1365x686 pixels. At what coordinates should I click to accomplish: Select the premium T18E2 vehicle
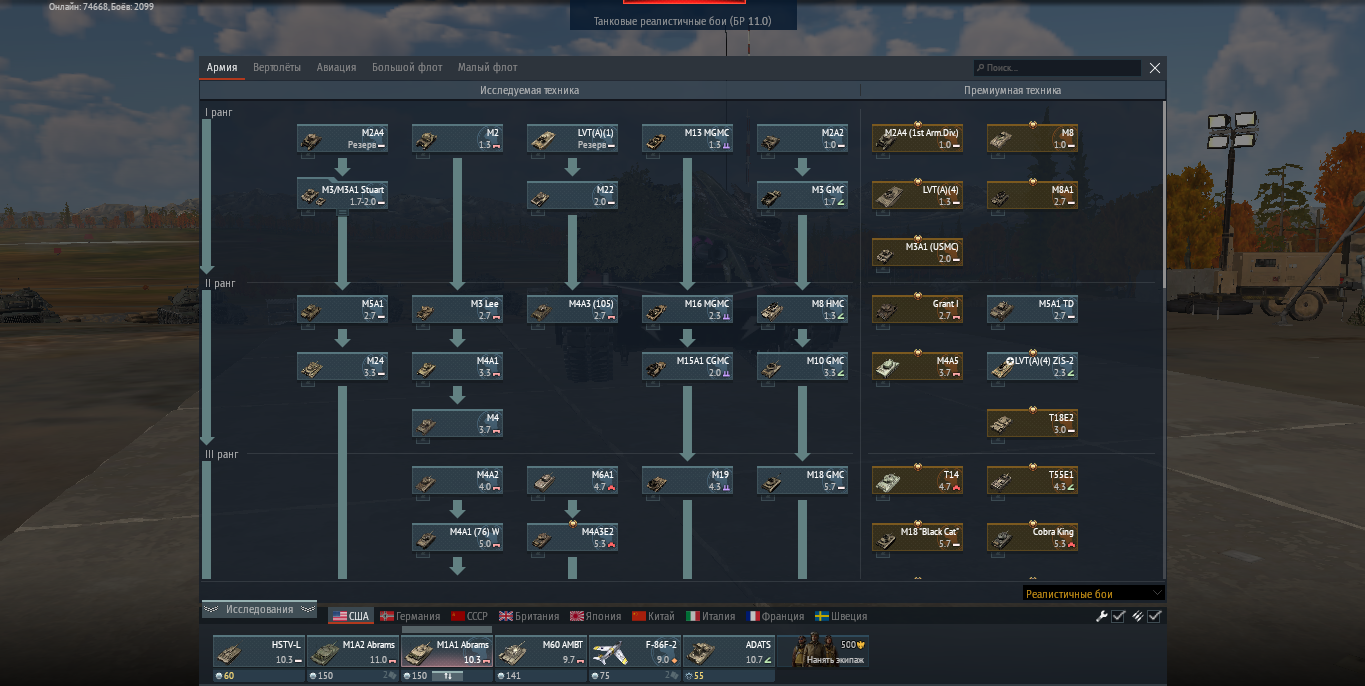(1032, 423)
